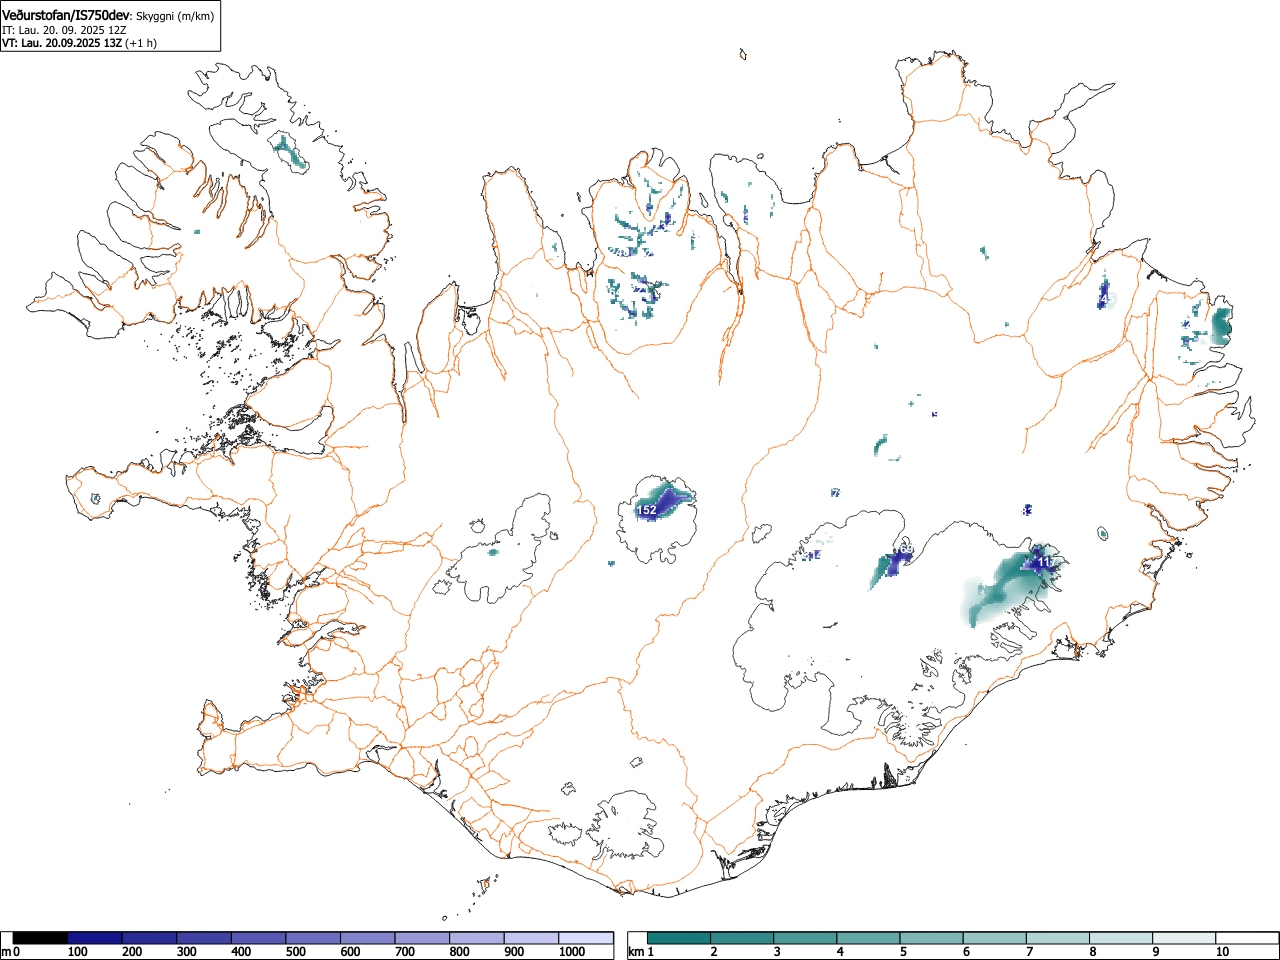This screenshot has height=960, width=1280.
Task: Click the black 0–100 m legend swatch
Action: (41, 938)
